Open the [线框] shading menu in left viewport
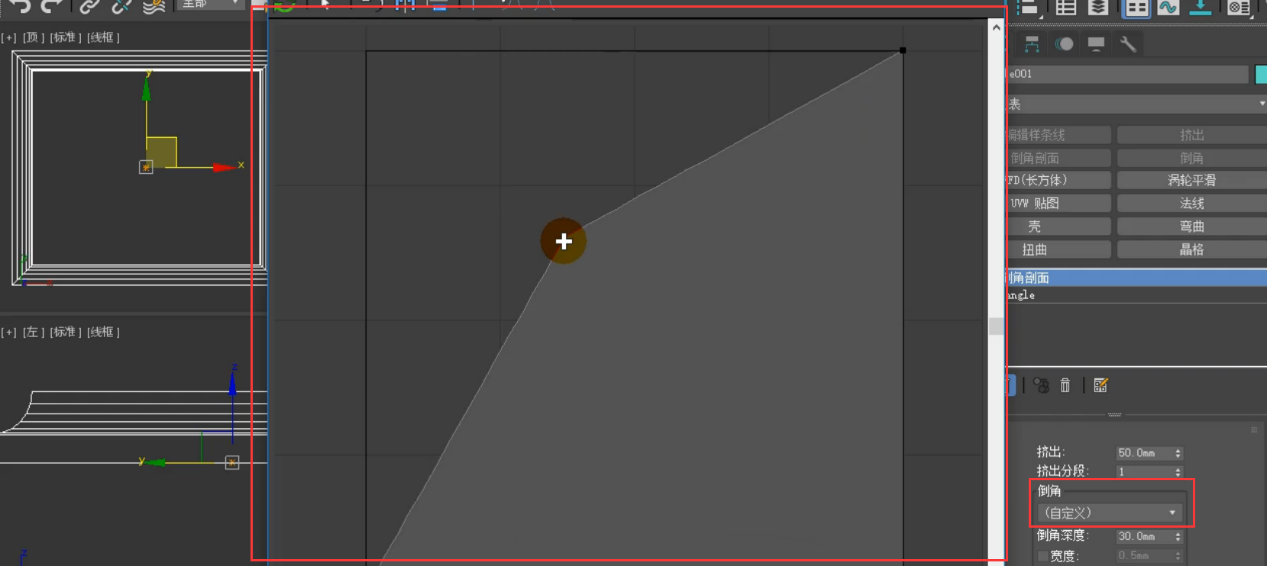Image resolution: width=1267 pixels, height=566 pixels. click(103, 332)
